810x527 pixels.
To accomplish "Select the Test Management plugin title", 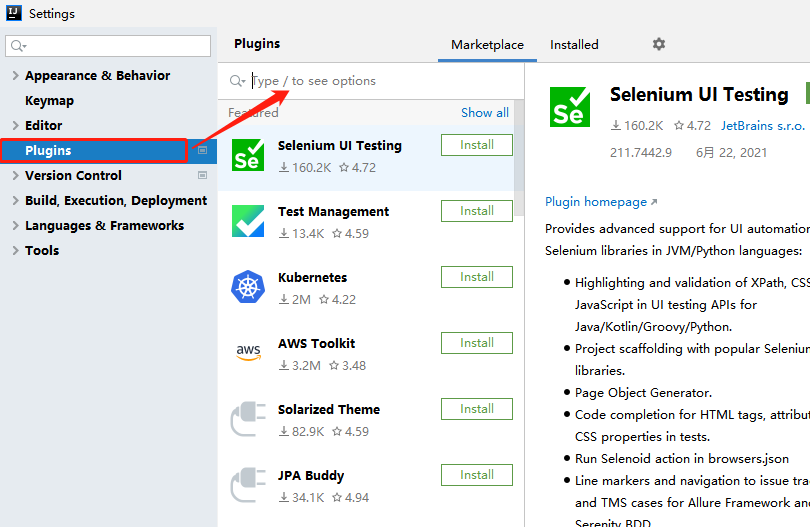I will [x=334, y=212].
